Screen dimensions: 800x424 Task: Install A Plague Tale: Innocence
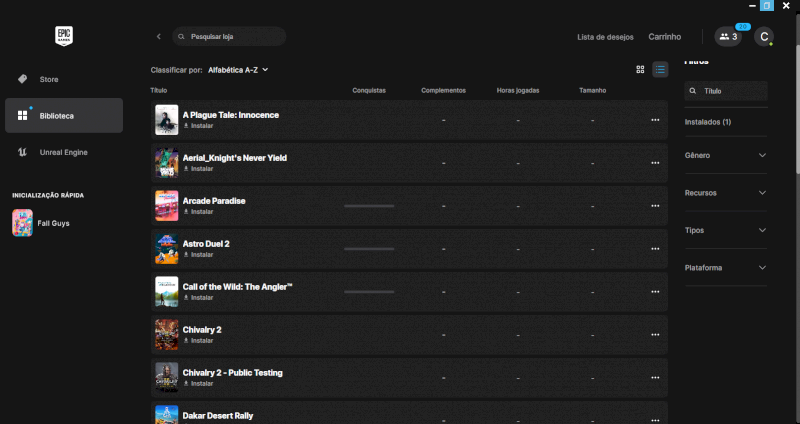(x=198, y=126)
